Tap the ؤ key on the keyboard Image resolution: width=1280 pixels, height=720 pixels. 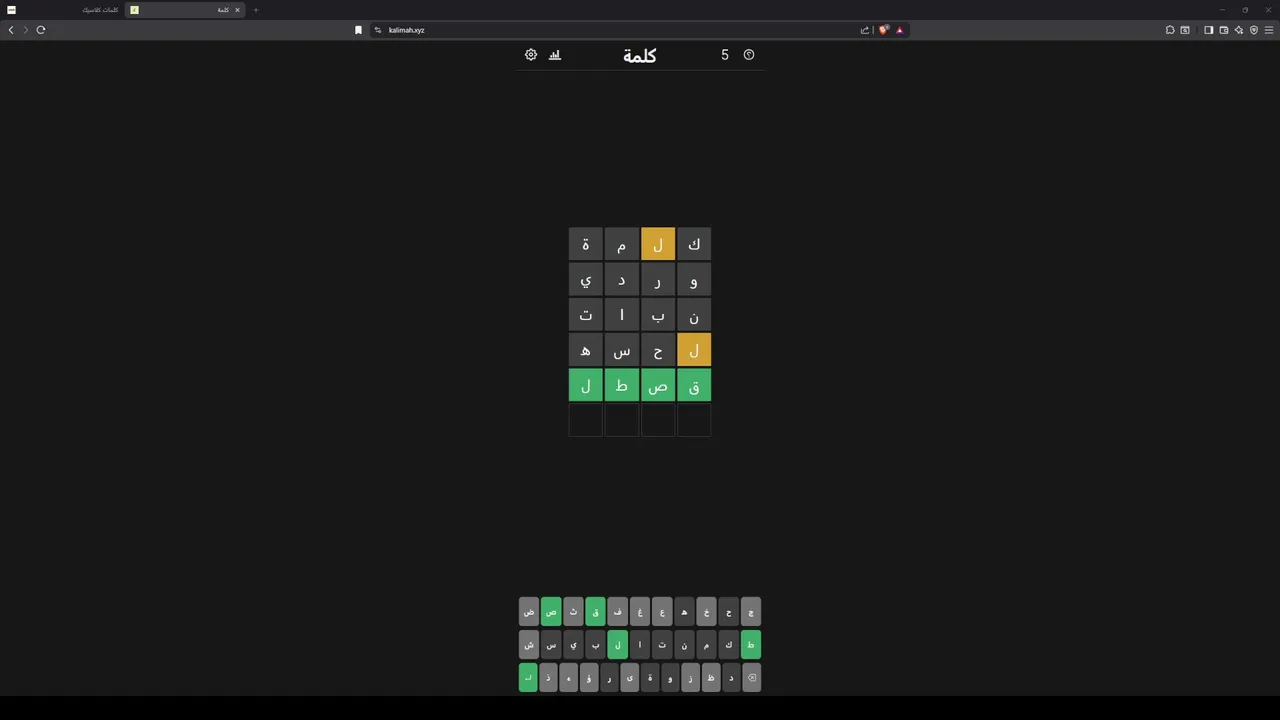point(589,678)
